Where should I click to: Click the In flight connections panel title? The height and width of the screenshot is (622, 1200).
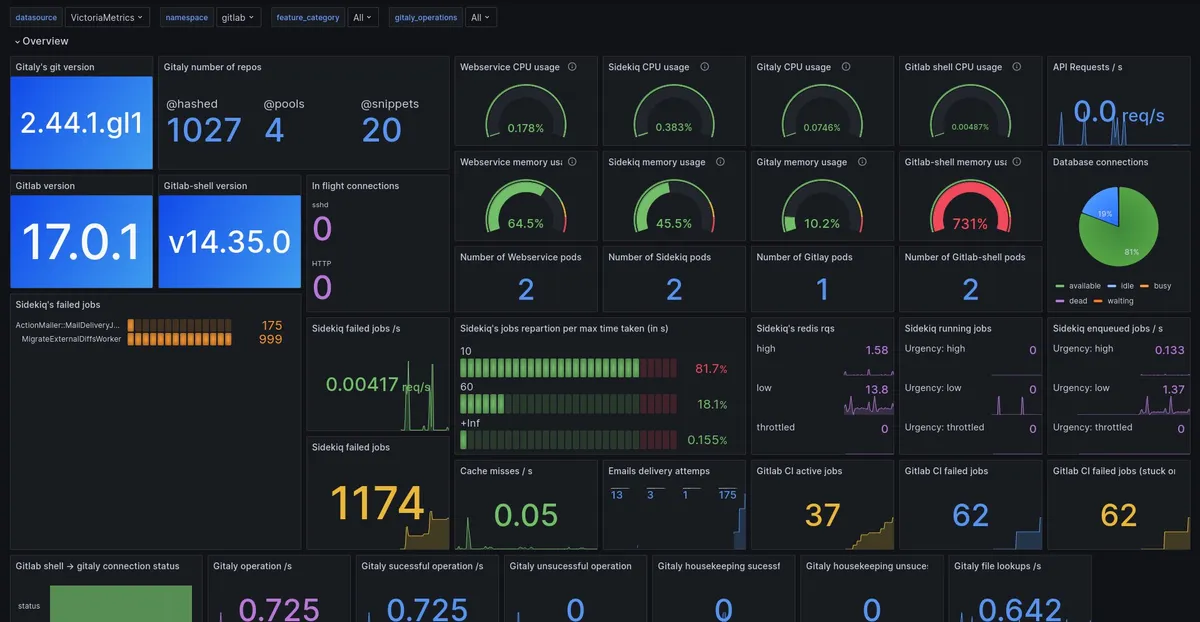coord(355,186)
